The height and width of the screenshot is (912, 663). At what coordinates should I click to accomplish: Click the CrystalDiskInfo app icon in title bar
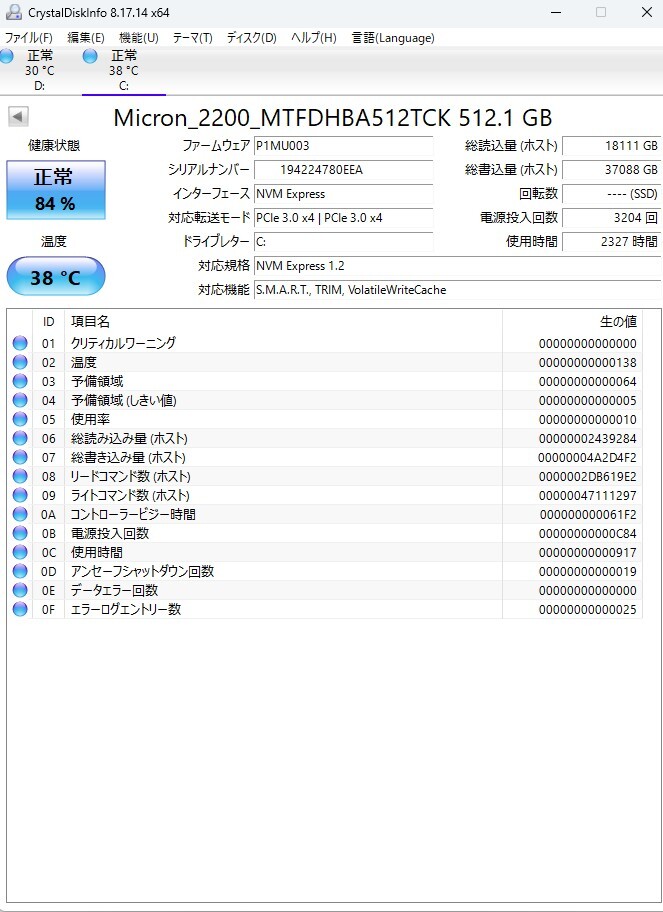click(x=13, y=12)
